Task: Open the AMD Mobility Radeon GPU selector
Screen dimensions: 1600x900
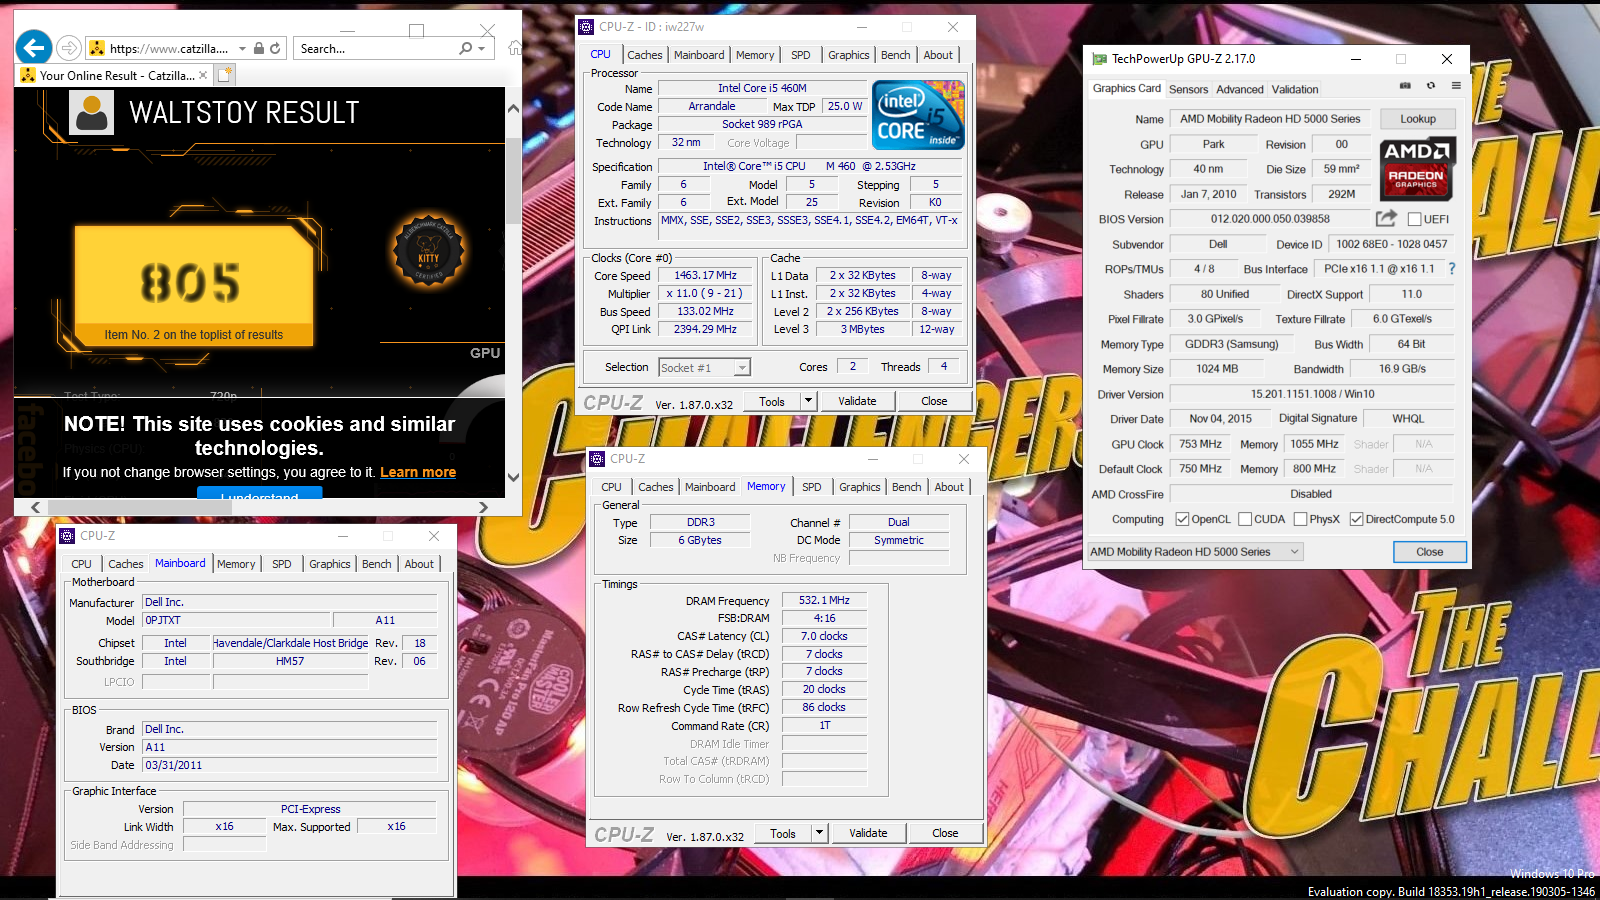Action: tap(1195, 552)
